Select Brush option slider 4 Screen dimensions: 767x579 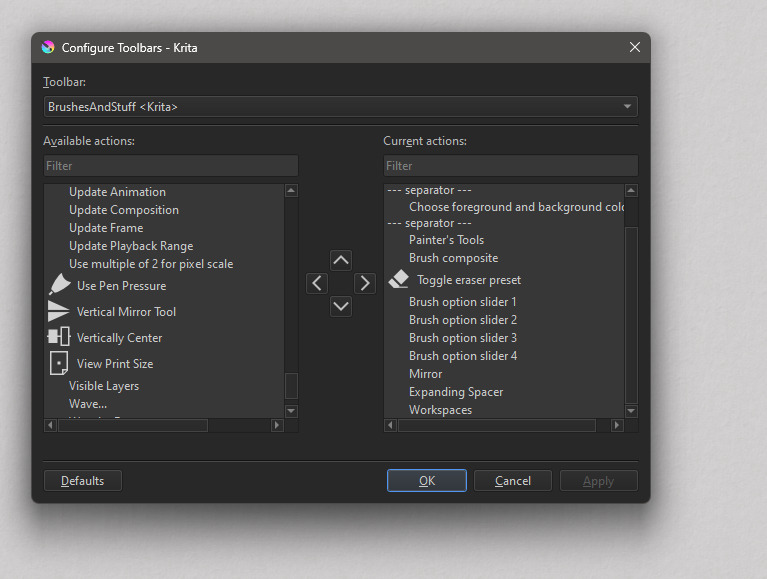coord(463,356)
